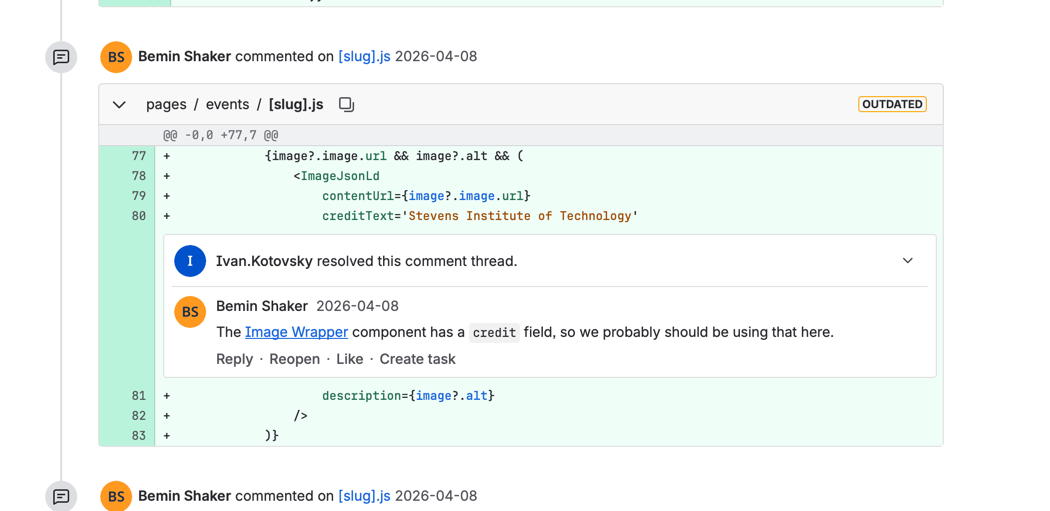Click the bottom BS avatar near the last comment

(116, 496)
